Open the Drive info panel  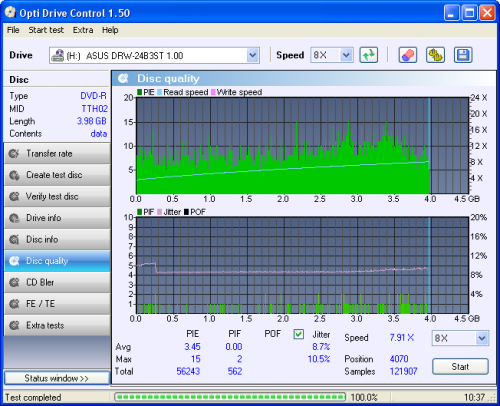point(57,218)
